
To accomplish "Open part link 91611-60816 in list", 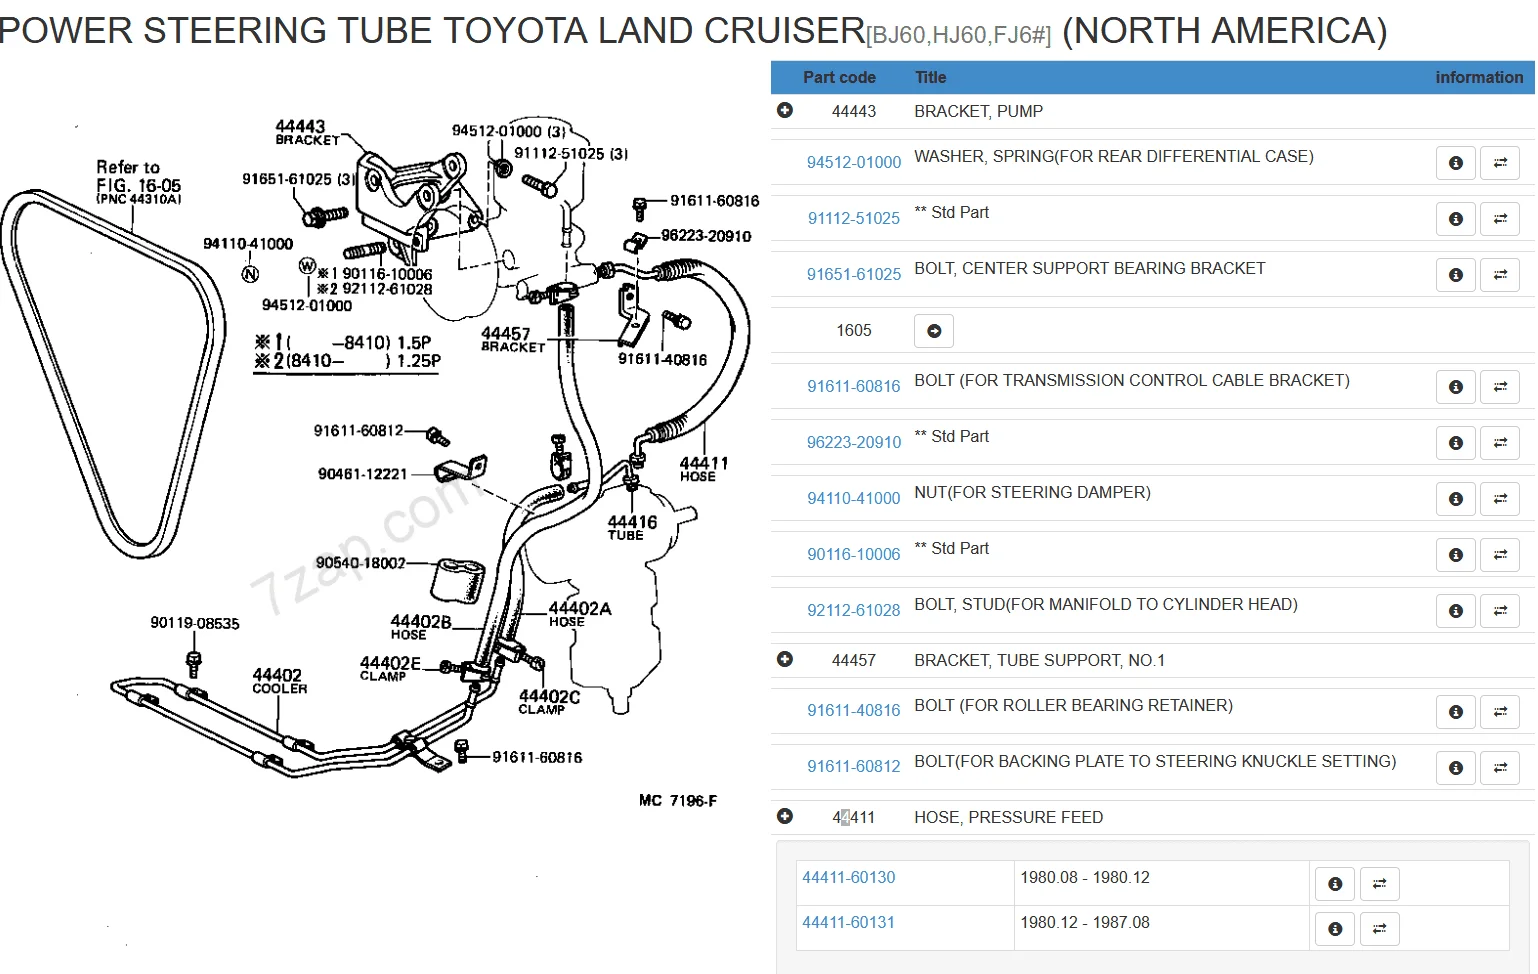I will [x=854, y=386].
